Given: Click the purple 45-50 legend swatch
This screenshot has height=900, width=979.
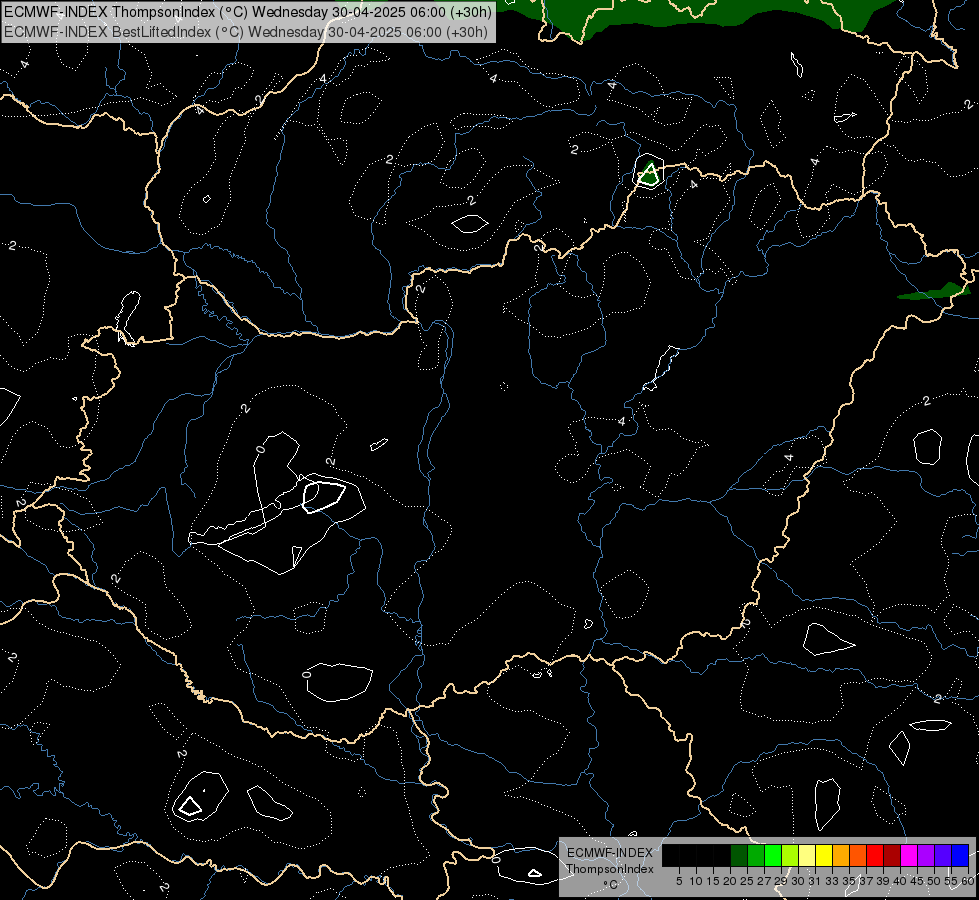Looking at the screenshot, I should tap(926, 855).
